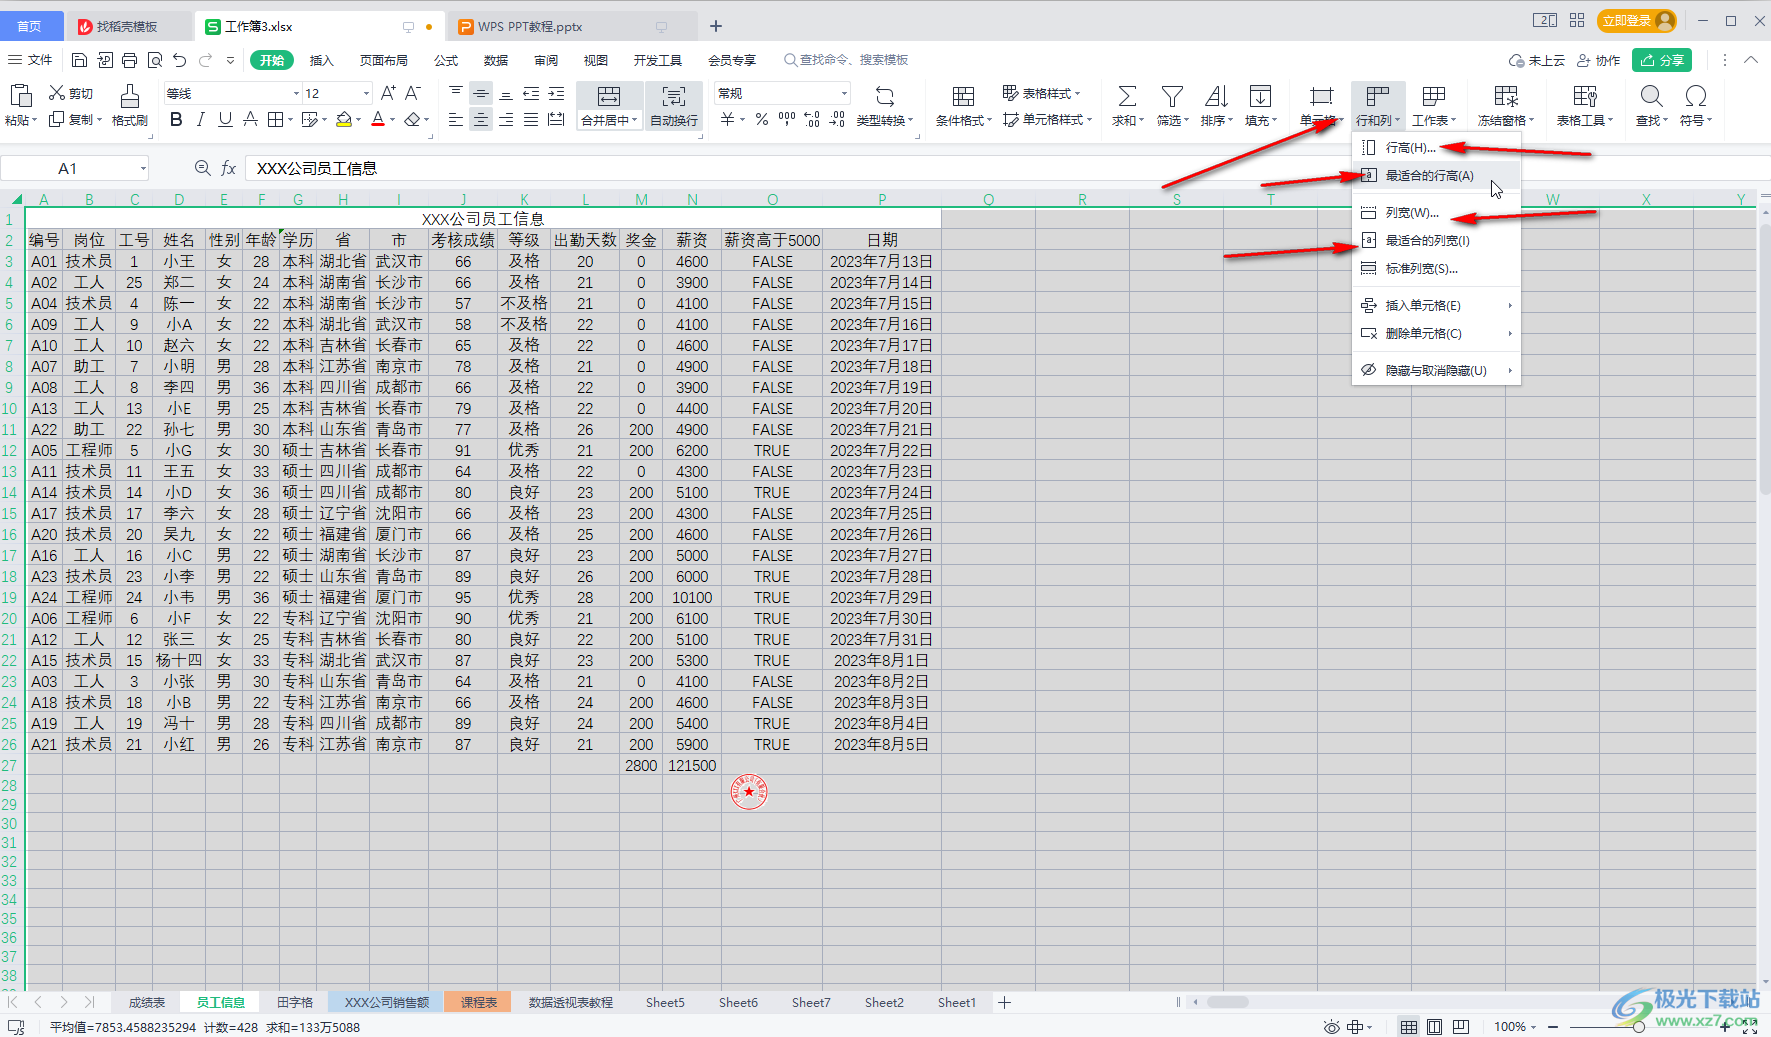Toggle middle vertical alignment
This screenshot has width=1771, height=1037.
tap(481, 93)
